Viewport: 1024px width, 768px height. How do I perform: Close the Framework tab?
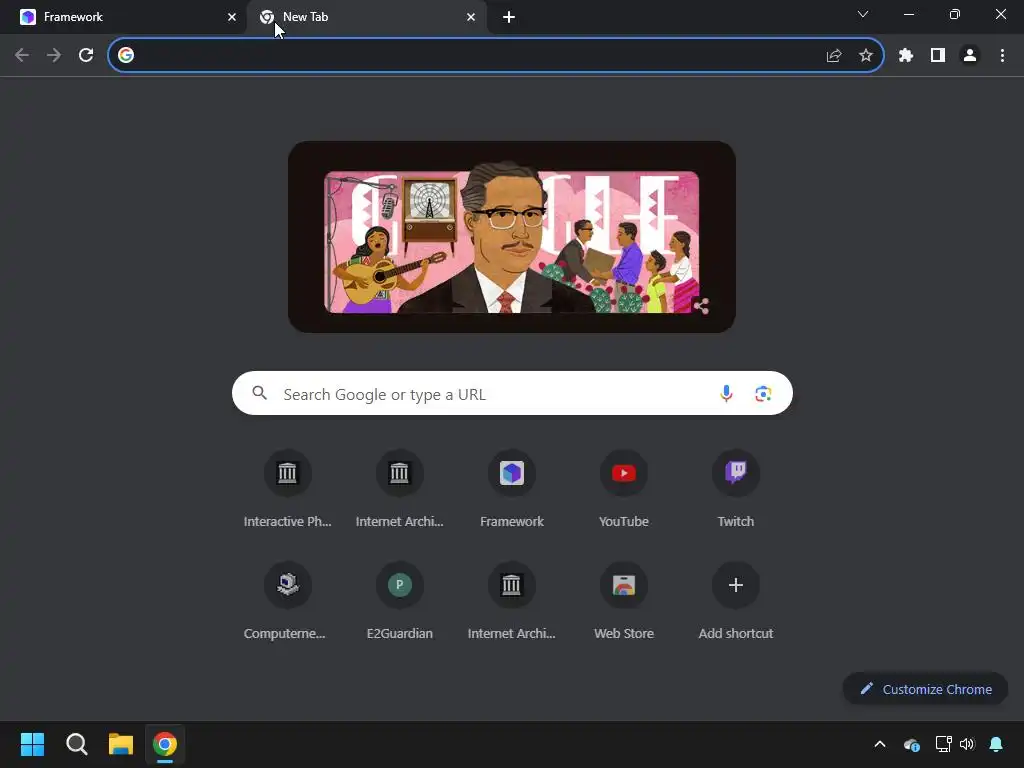tap(232, 17)
